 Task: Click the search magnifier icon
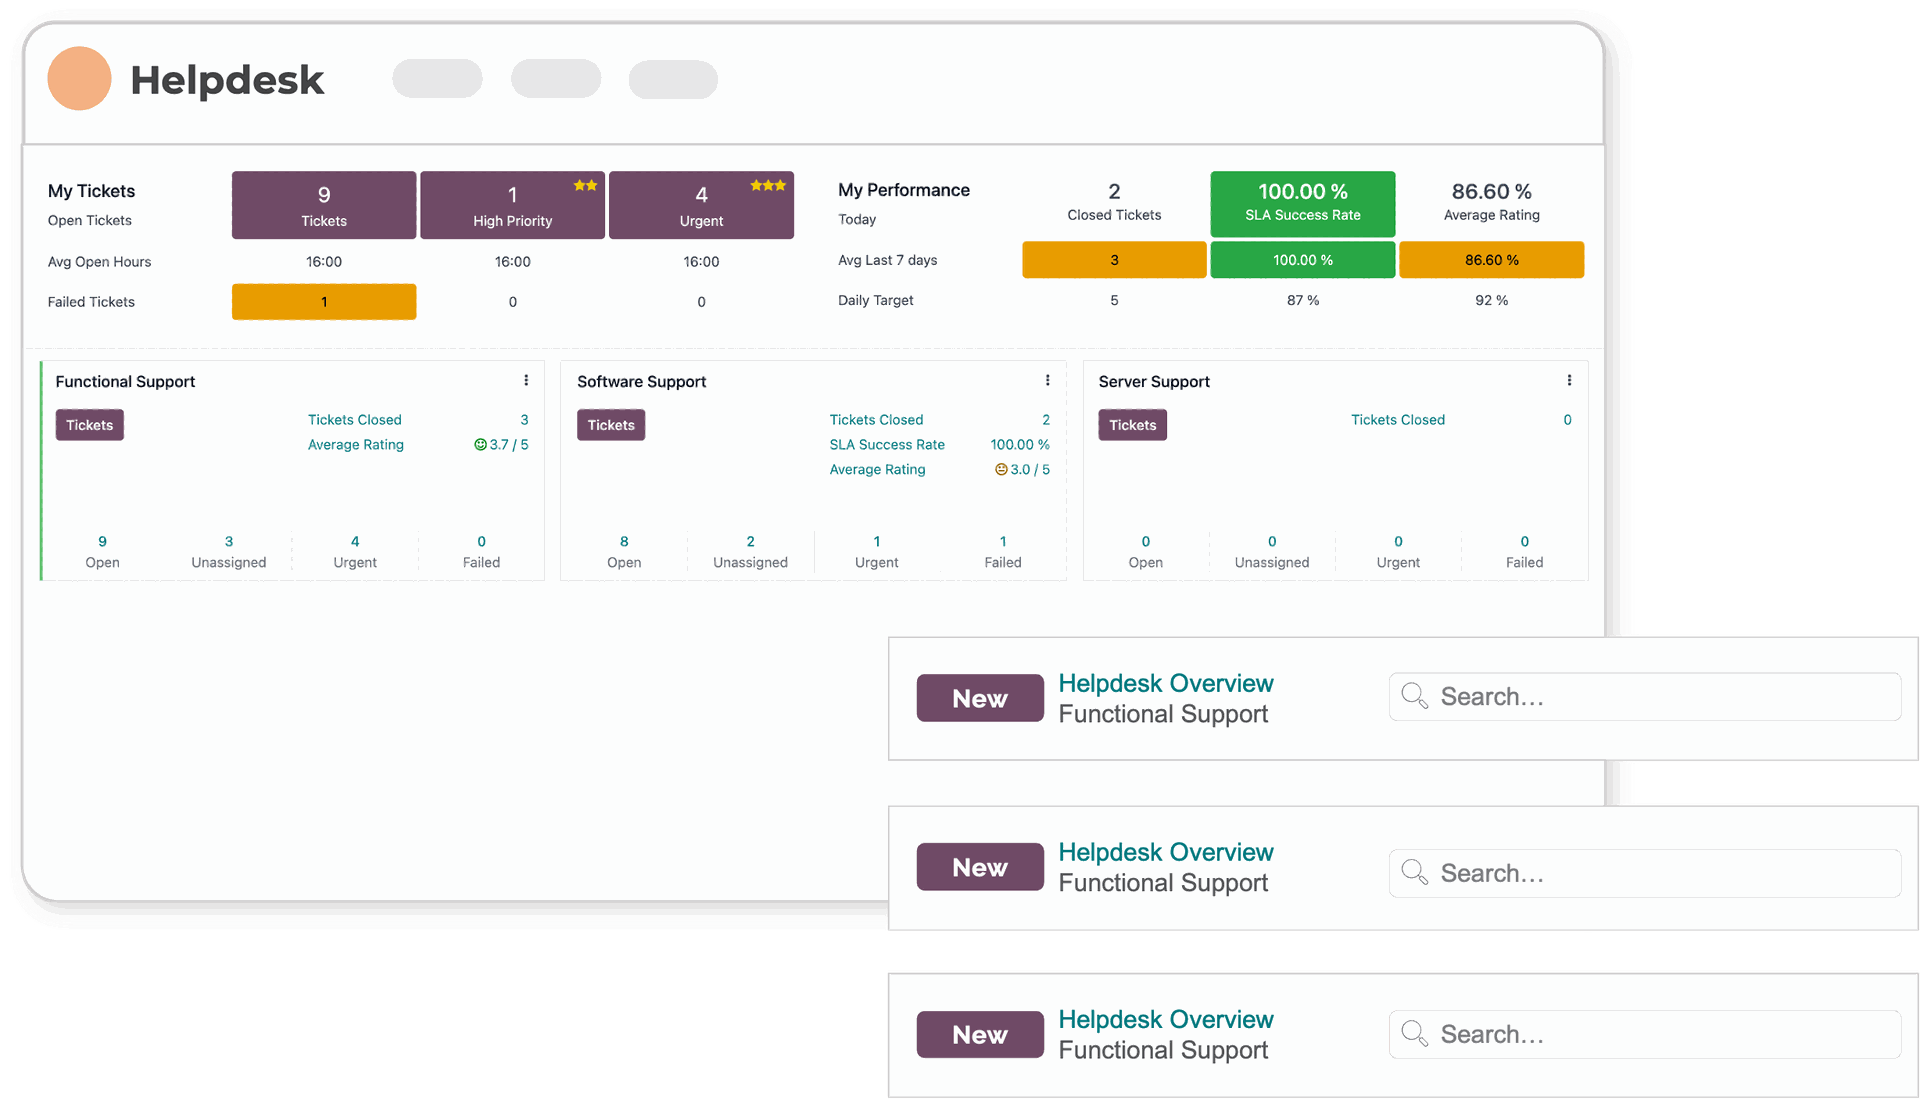pyautogui.click(x=1413, y=696)
